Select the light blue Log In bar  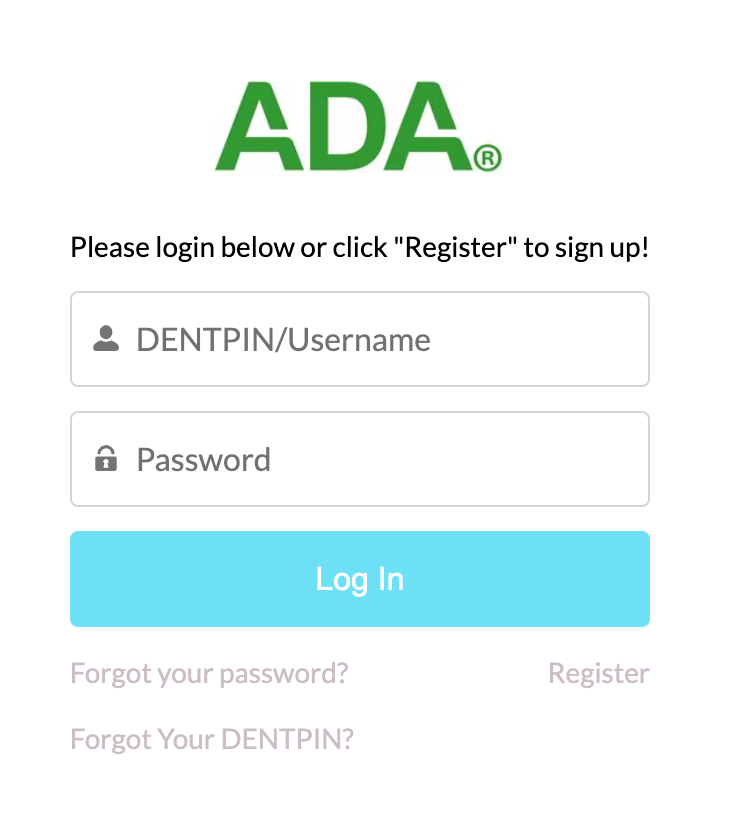click(360, 578)
